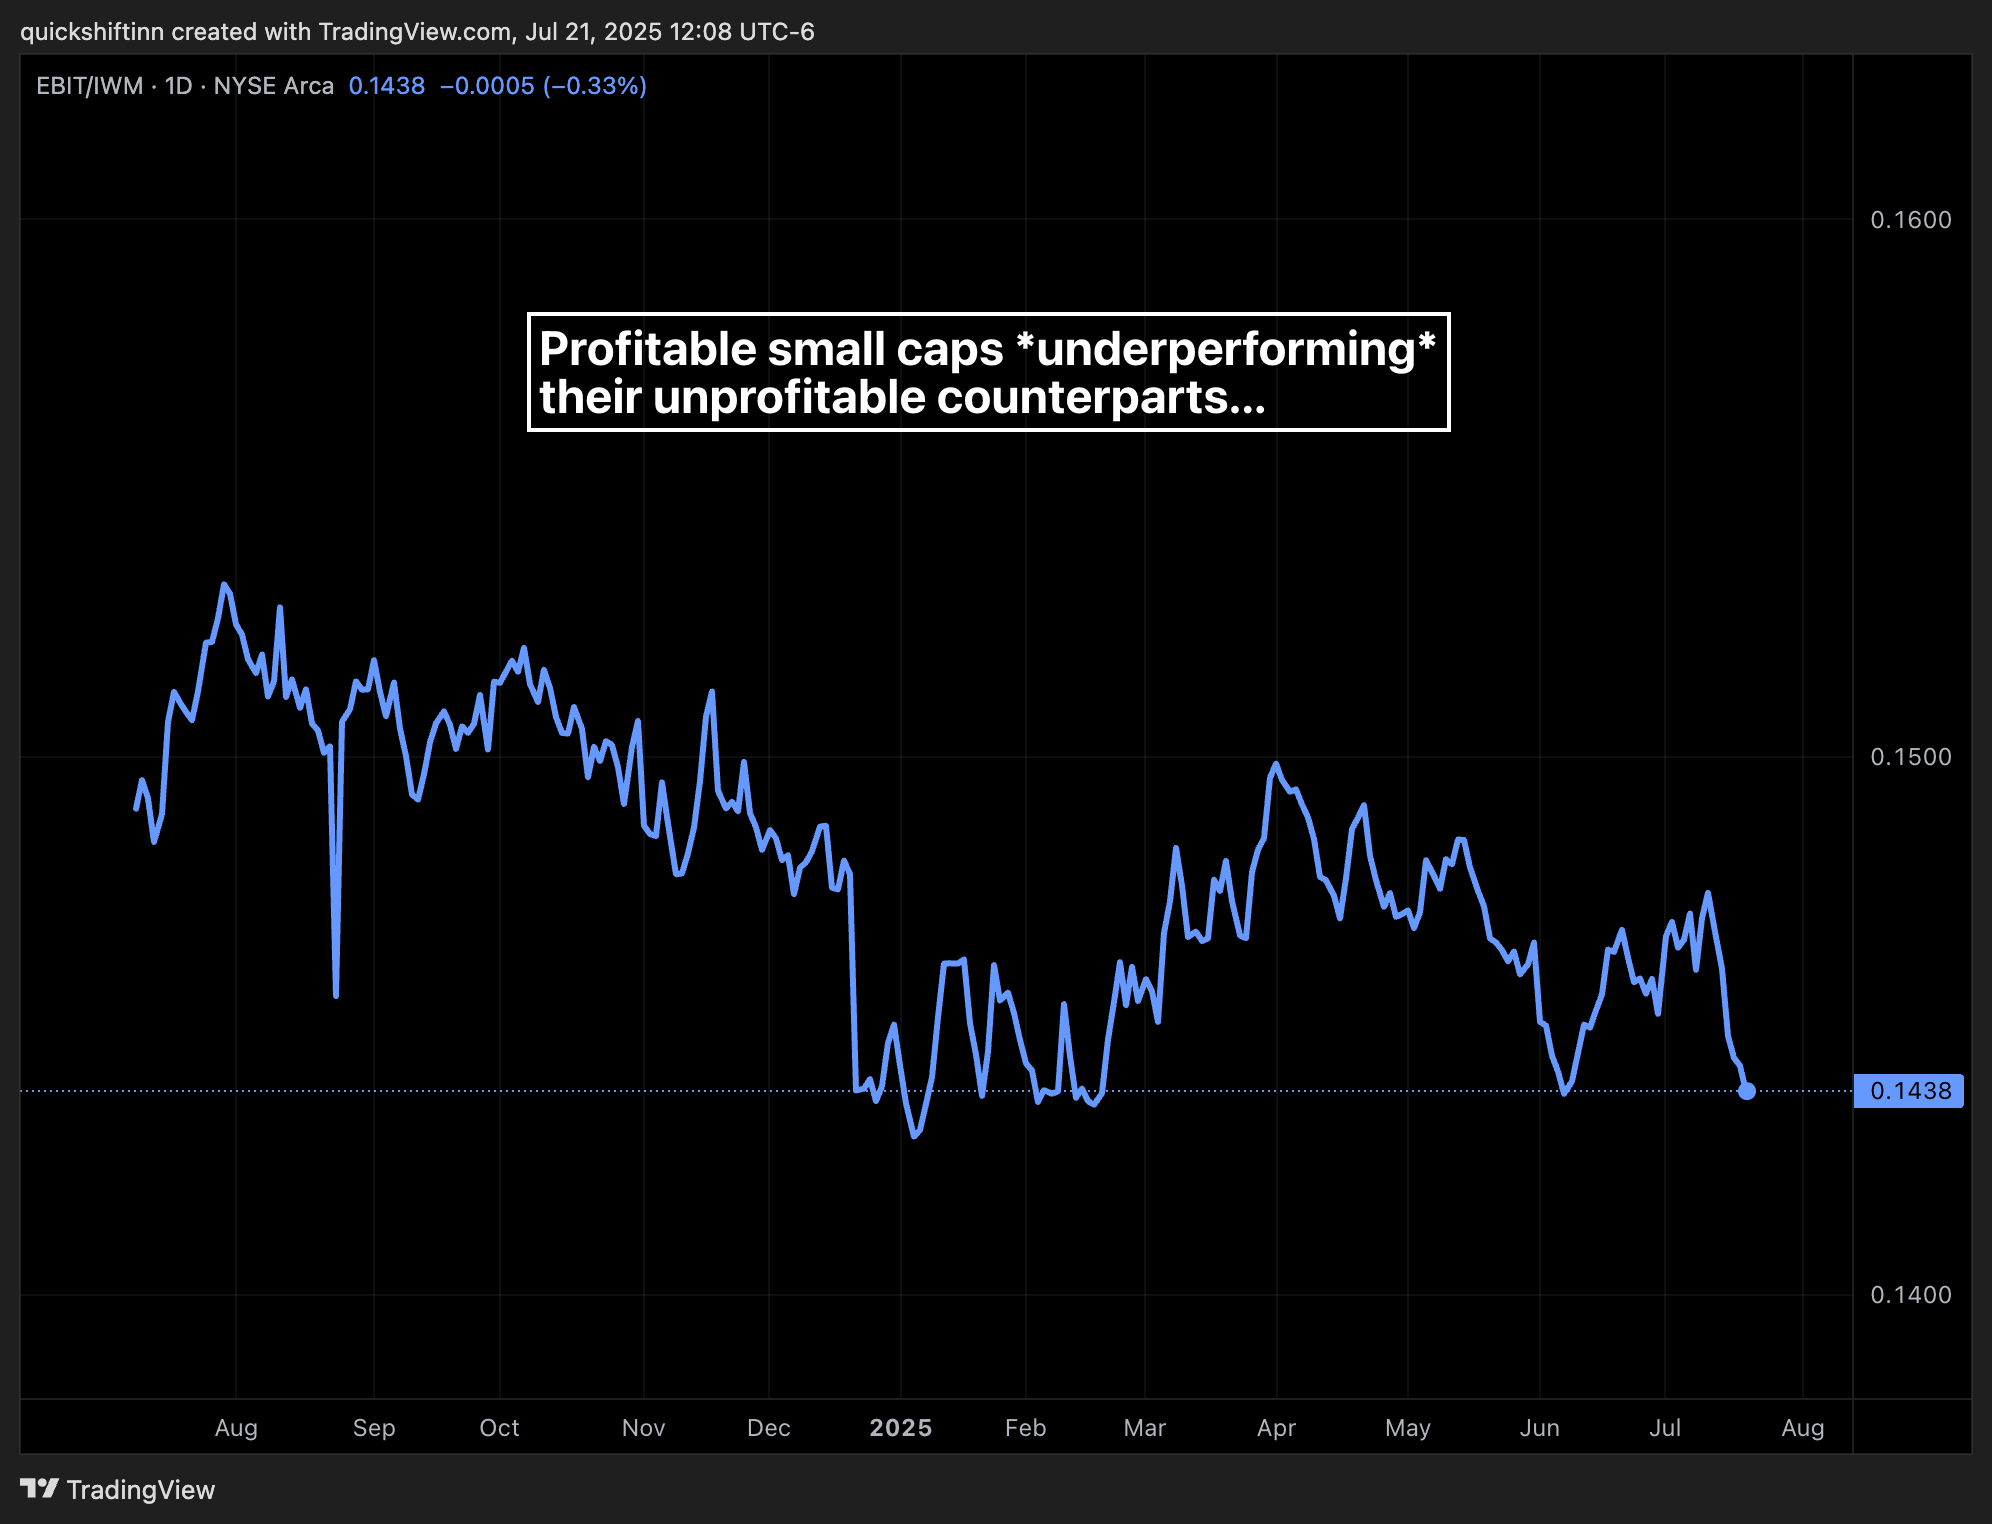The height and width of the screenshot is (1524, 1992).
Task: Click the EBIT/IWM symbol label
Action: (x=90, y=86)
